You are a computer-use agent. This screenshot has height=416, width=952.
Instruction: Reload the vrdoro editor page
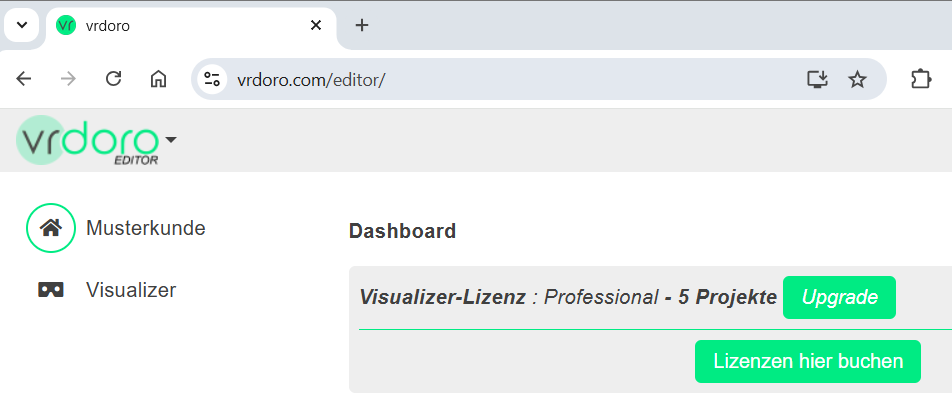pyautogui.click(x=114, y=80)
